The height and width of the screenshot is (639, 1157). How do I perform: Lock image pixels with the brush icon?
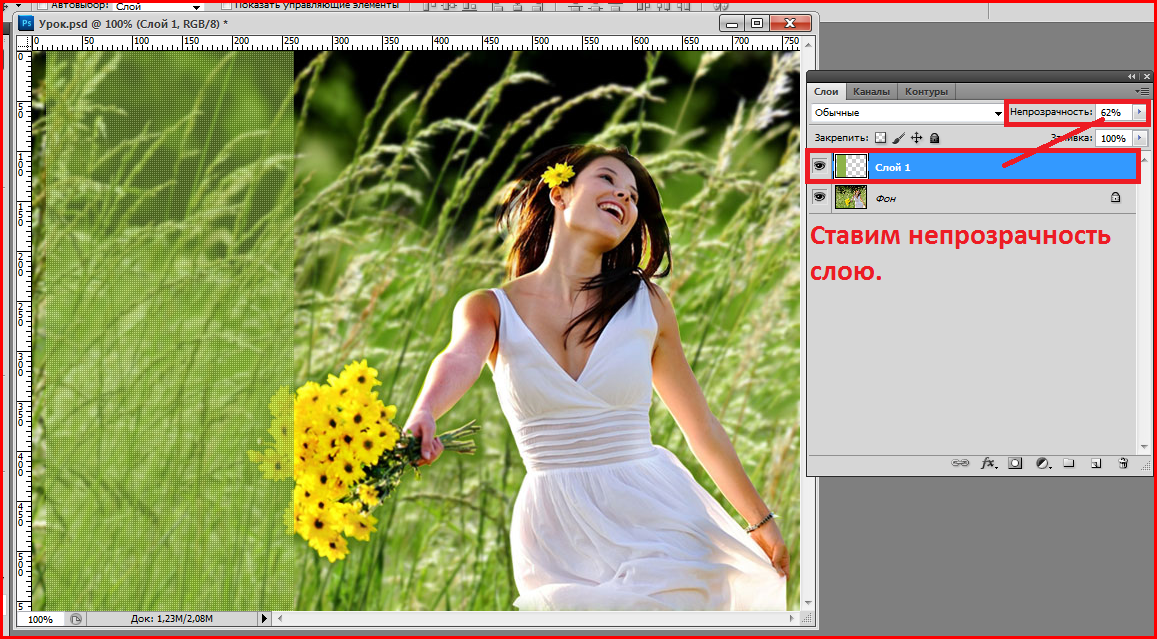(x=898, y=138)
